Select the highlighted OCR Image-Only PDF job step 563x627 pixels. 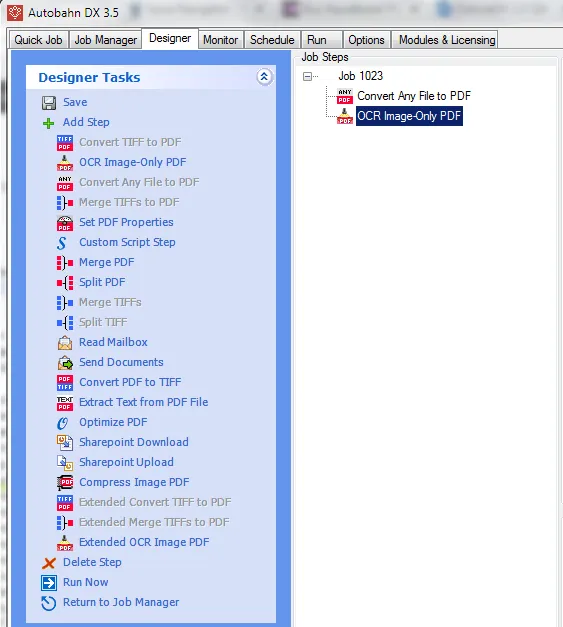click(409, 116)
